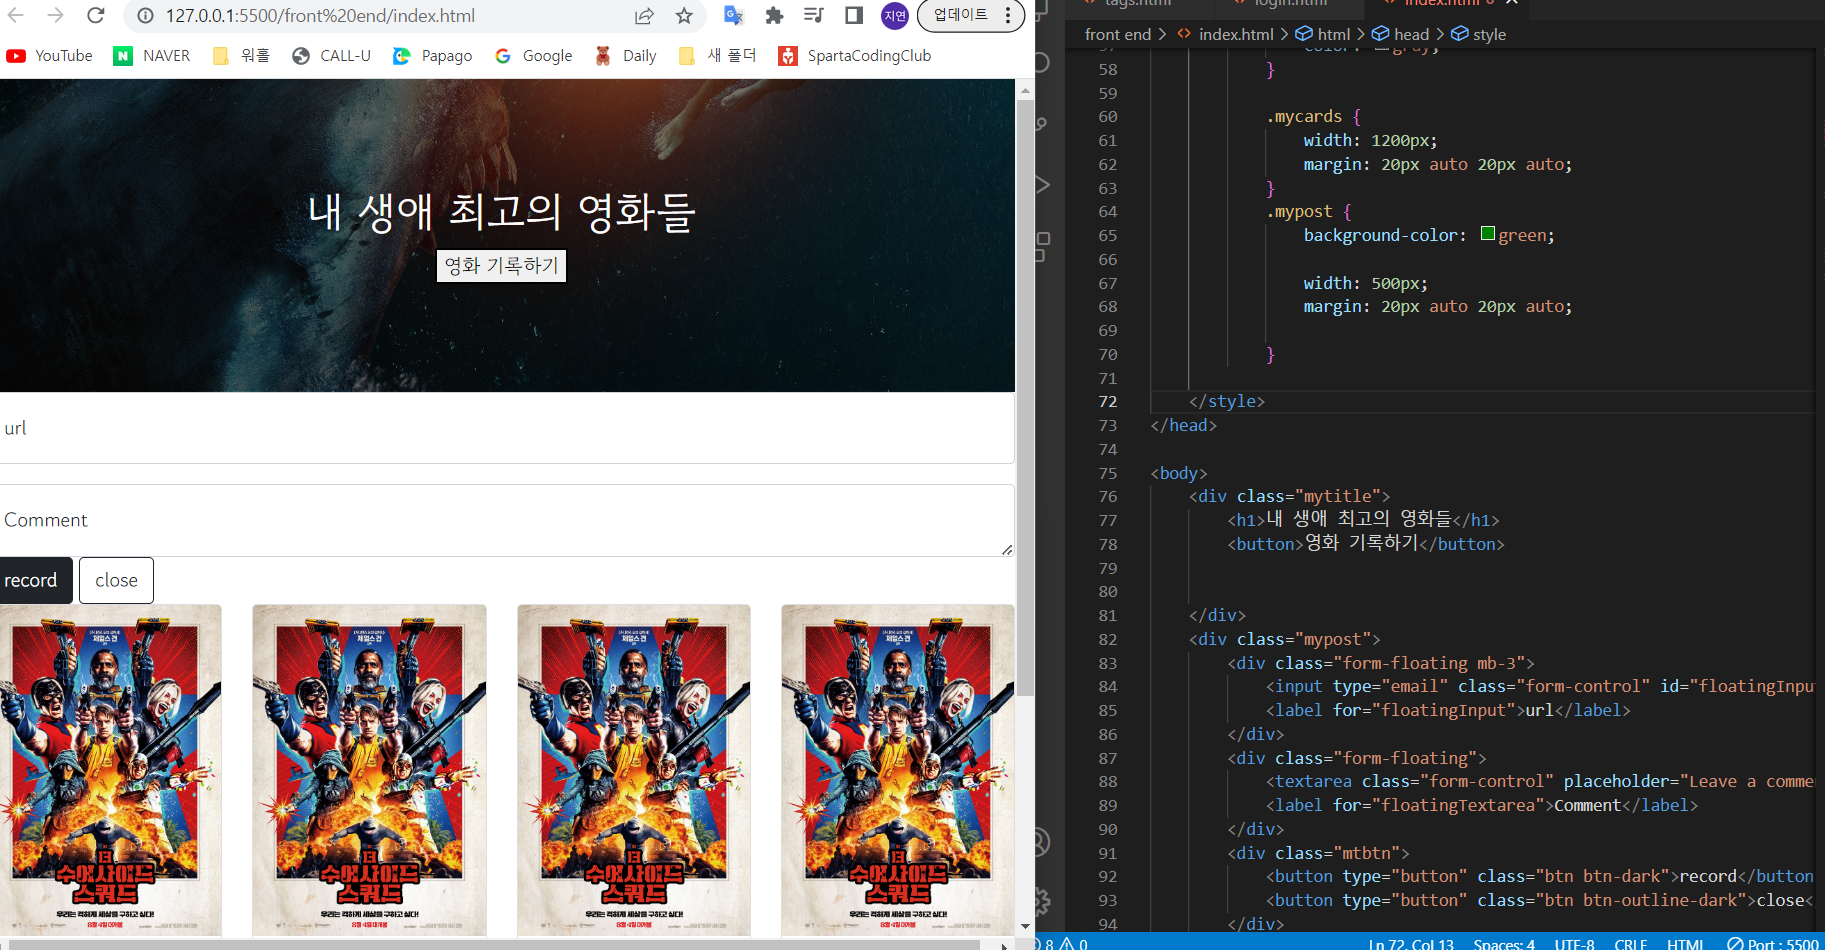This screenshot has width=1825, height=950.
Task: Open Chrome three-dot menu
Action: click(1008, 15)
